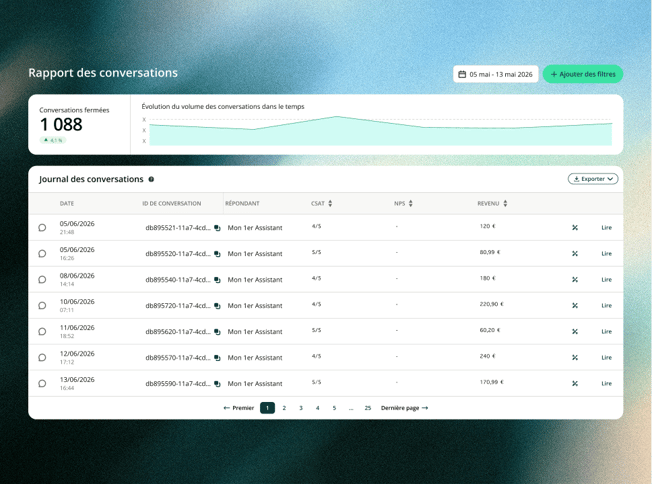The width and height of the screenshot is (652, 484).
Task: Select the 05/06/2026 21:48 conversation radio
Action: pos(42,227)
